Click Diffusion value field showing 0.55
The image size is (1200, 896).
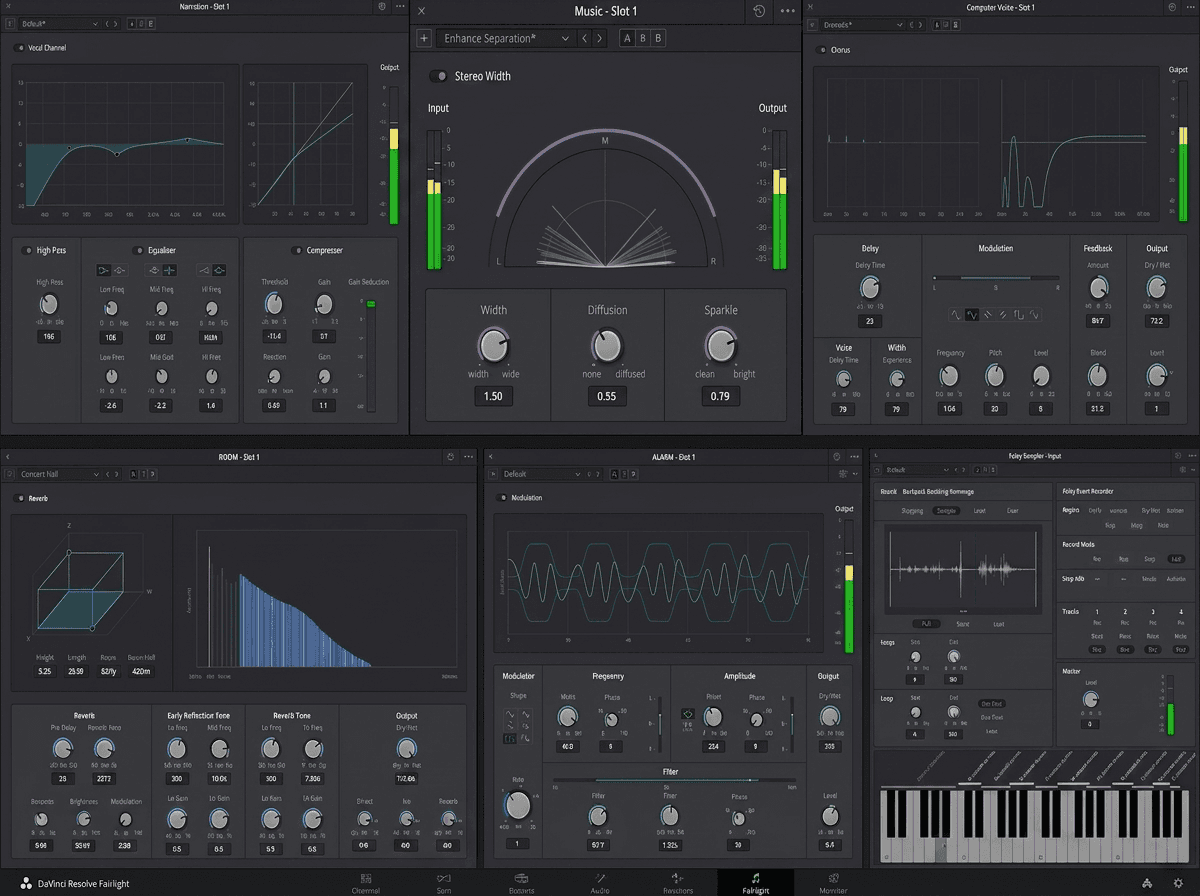point(606,396)
